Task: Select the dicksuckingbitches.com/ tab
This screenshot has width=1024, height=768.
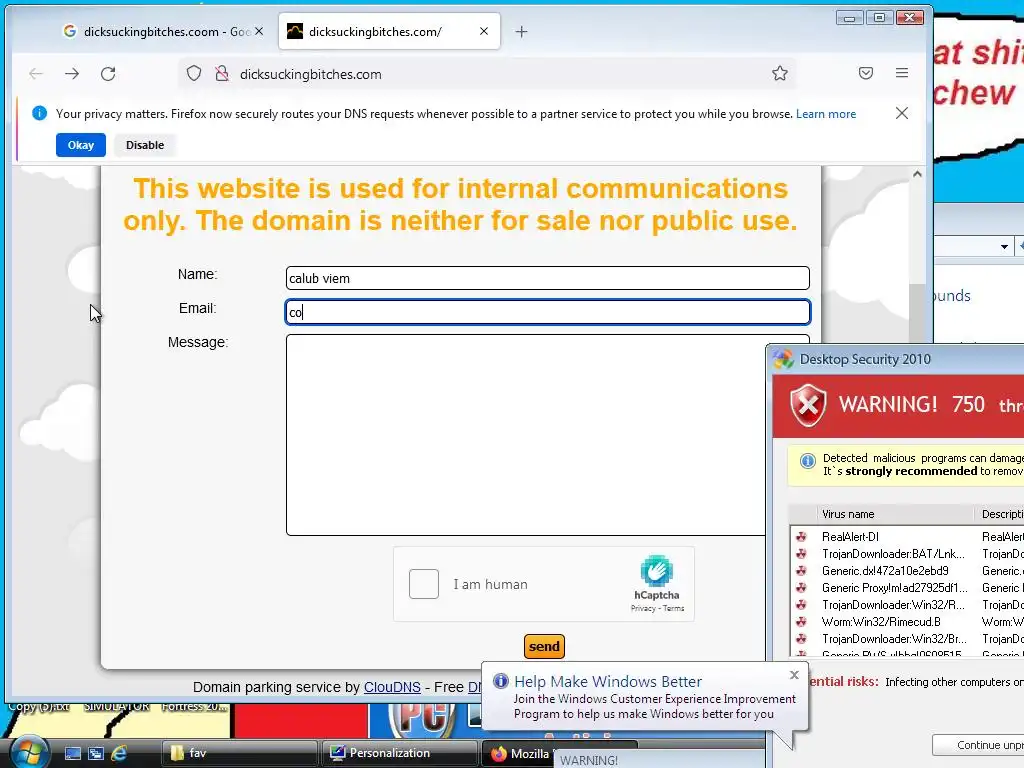Action: pos(389,31)
